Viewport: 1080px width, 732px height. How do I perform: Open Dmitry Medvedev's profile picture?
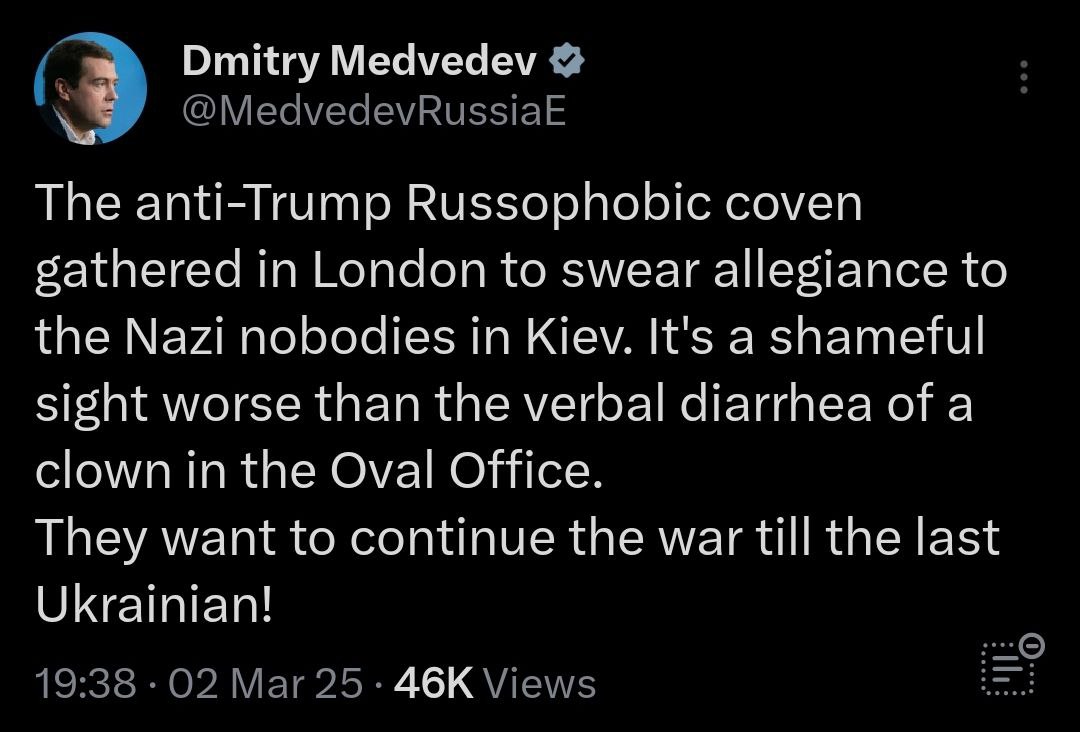[x=90, y=88]
